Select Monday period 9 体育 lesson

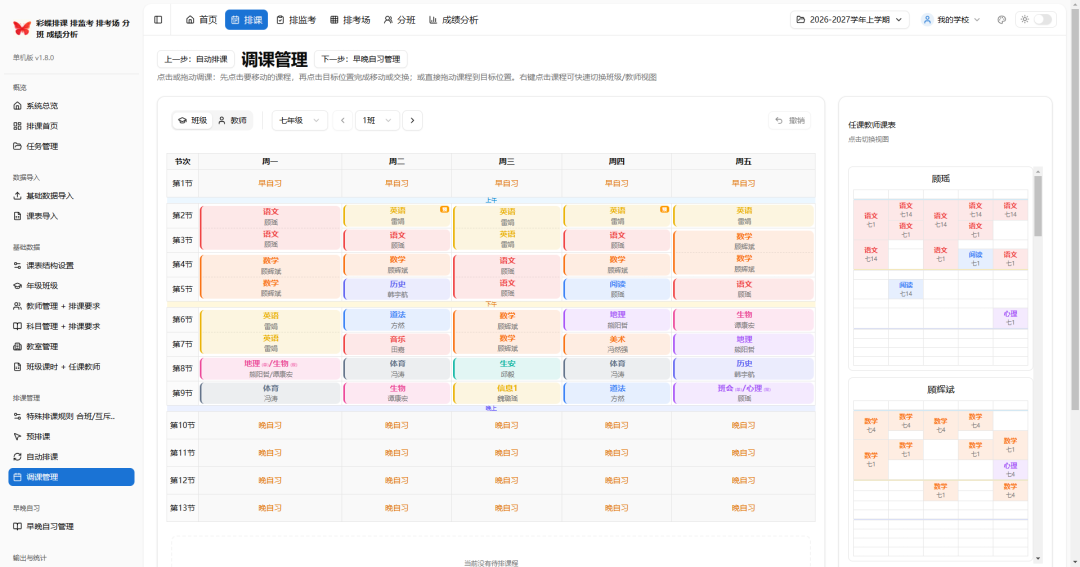(x=271, y=393)
